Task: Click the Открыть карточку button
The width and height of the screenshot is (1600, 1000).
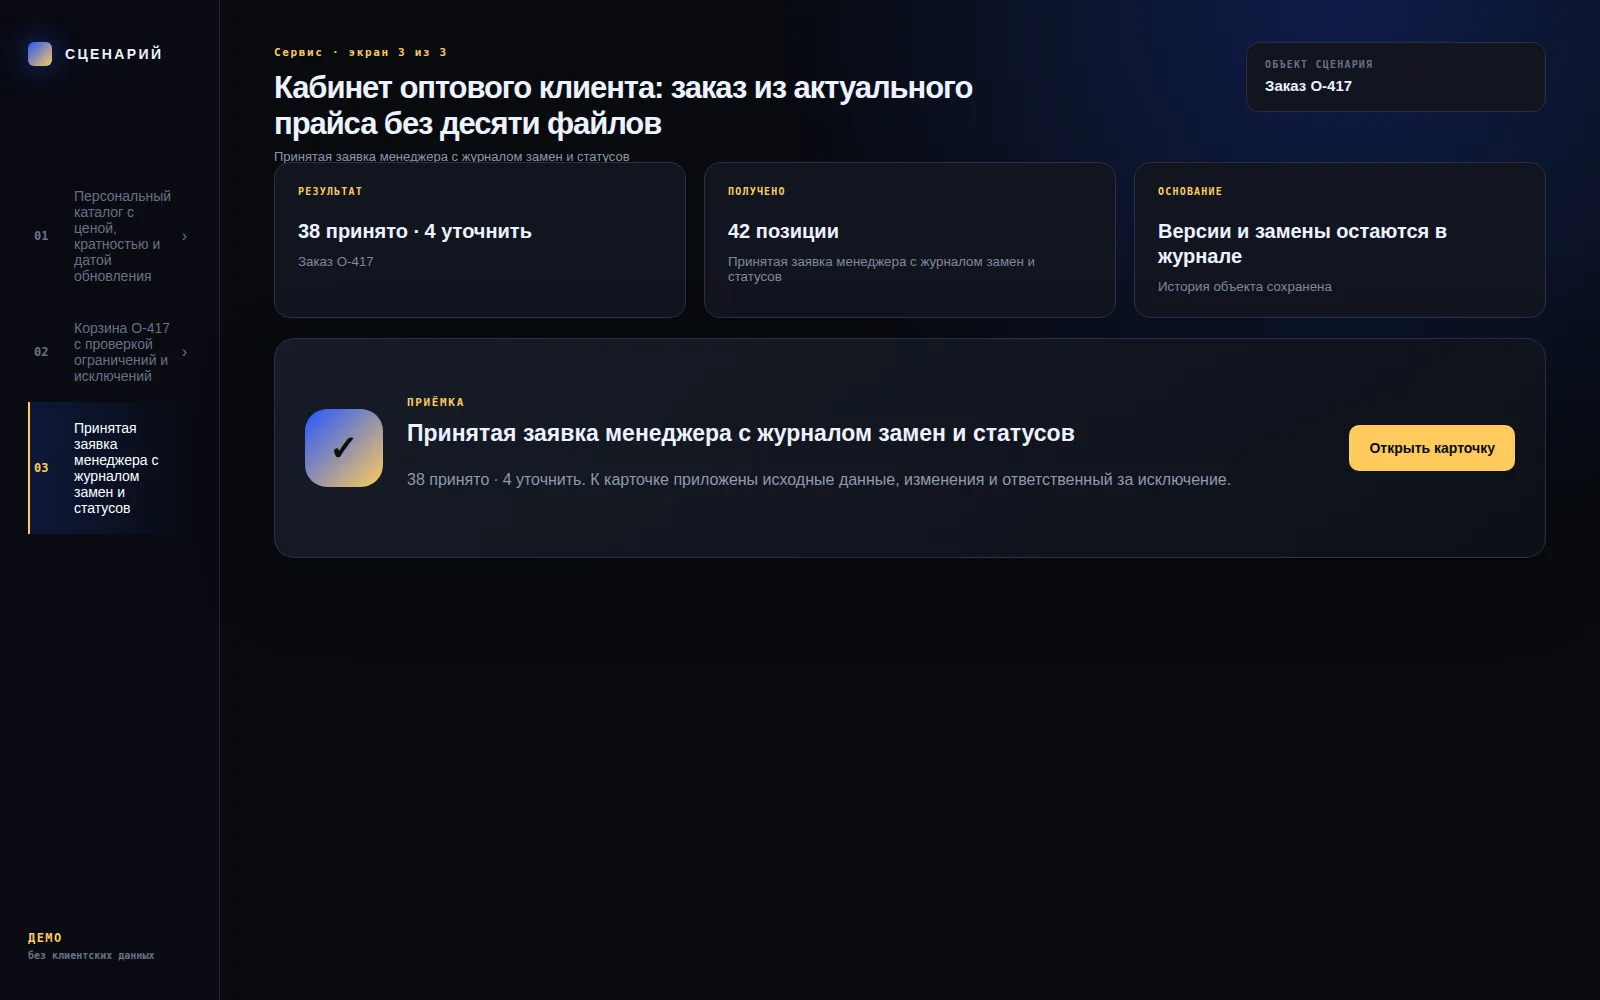Action: click(x=1432, y=448)
